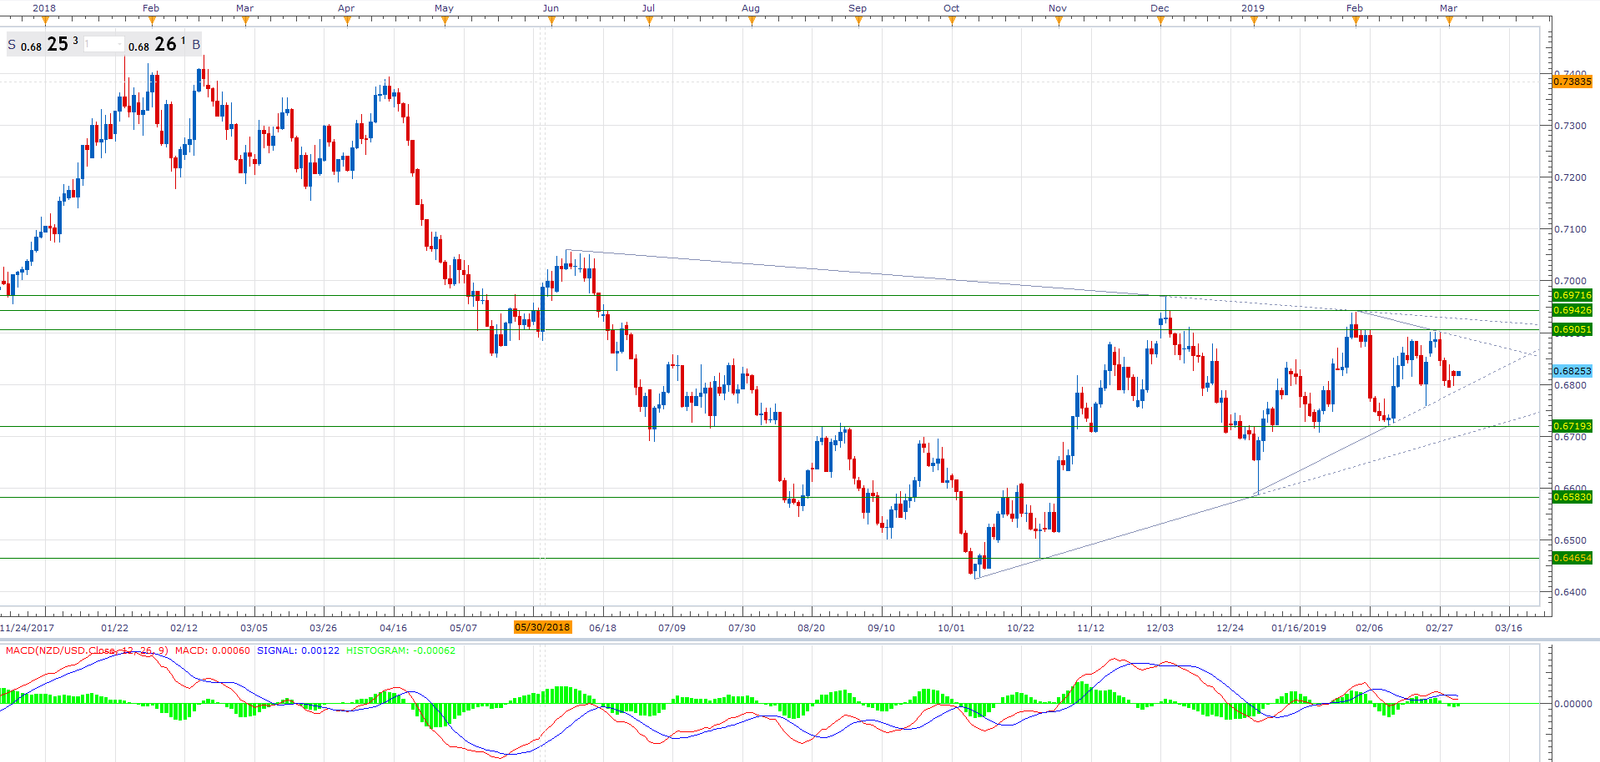Select the 0.69716 horizontal line price label
Screen dimensions: 1600x762
tap(1571, 295)
